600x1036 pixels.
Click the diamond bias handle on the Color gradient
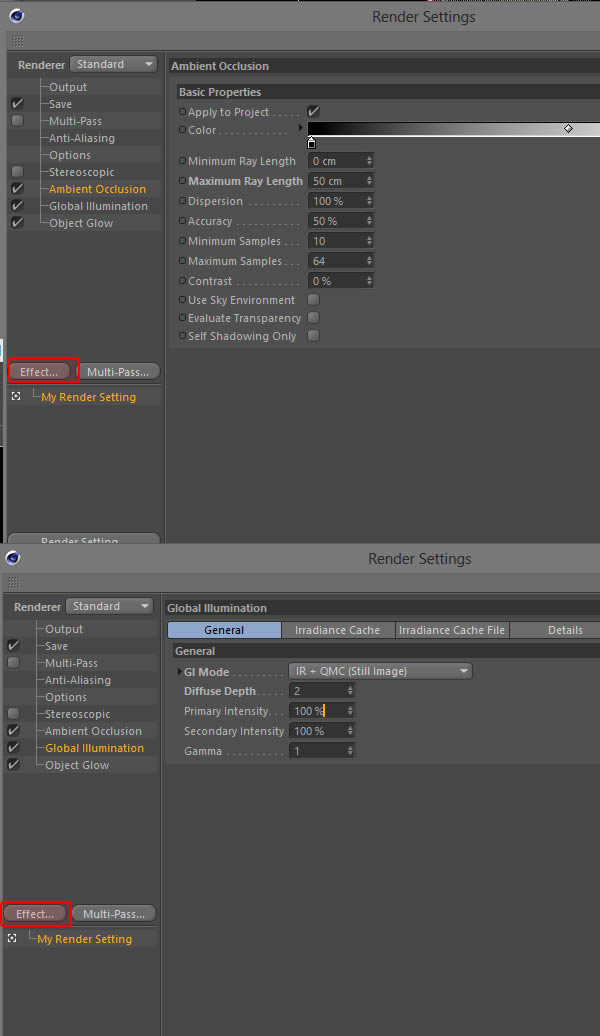(x=568, y=128)
